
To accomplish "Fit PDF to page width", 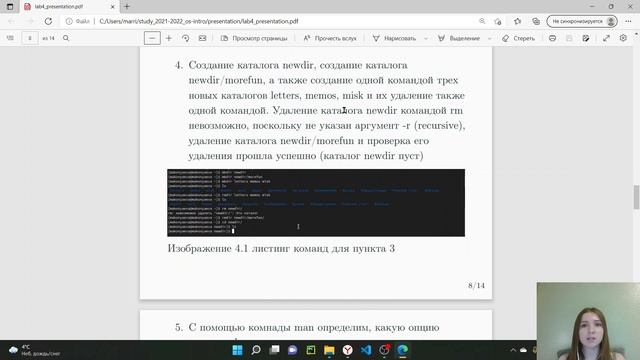I will coord(202,38).
